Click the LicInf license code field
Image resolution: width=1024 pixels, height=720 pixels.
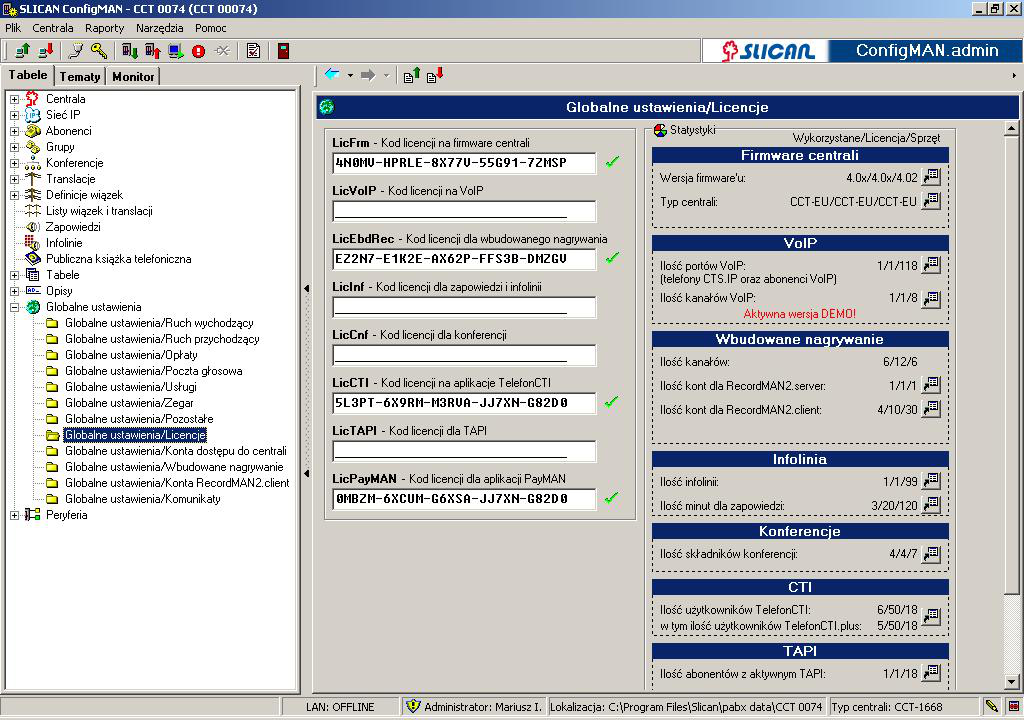click(x=464, y=307)
